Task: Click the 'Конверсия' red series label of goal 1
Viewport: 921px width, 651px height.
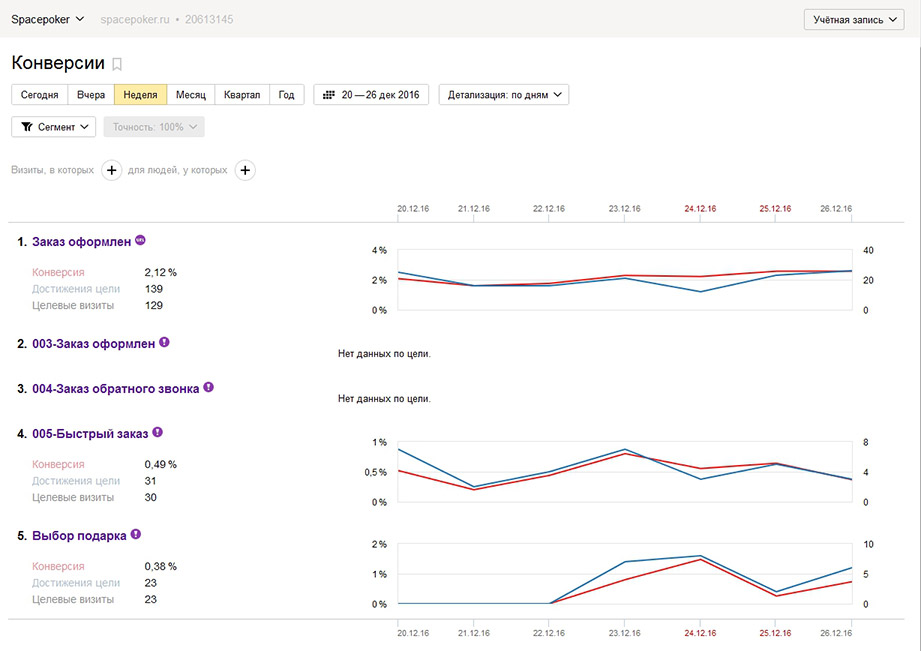Action: 58,272
